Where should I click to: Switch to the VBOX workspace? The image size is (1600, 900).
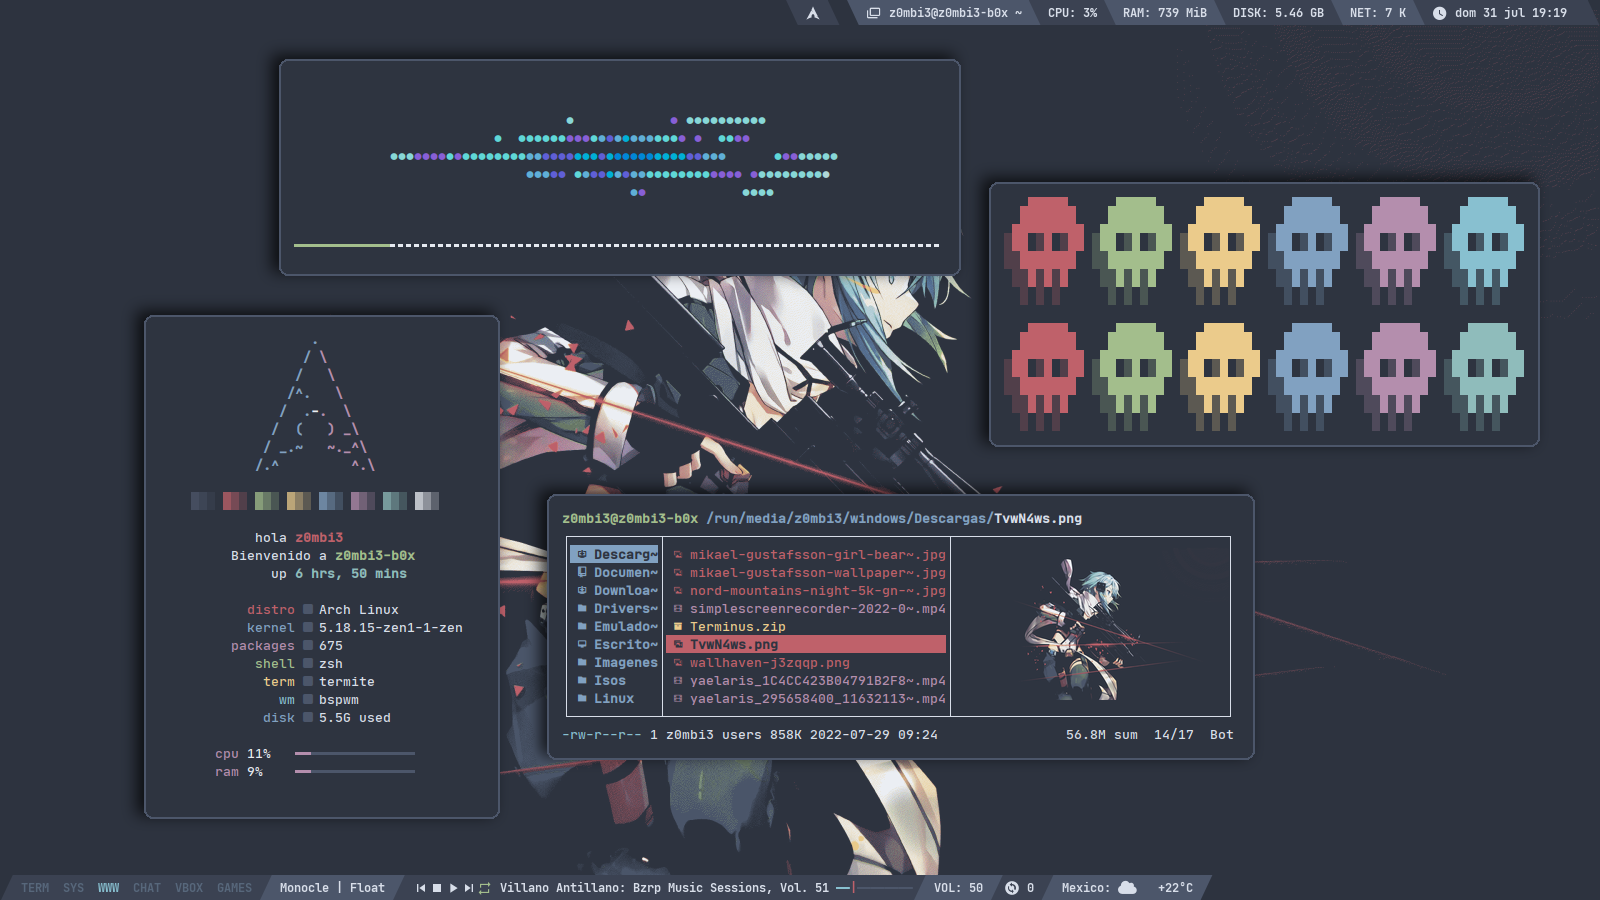(189, 888)
